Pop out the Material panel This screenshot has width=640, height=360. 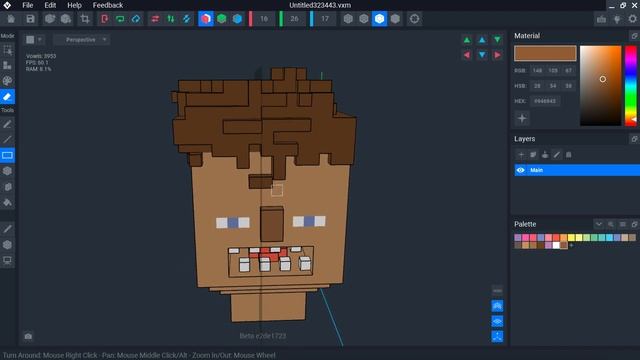(634, 36)
